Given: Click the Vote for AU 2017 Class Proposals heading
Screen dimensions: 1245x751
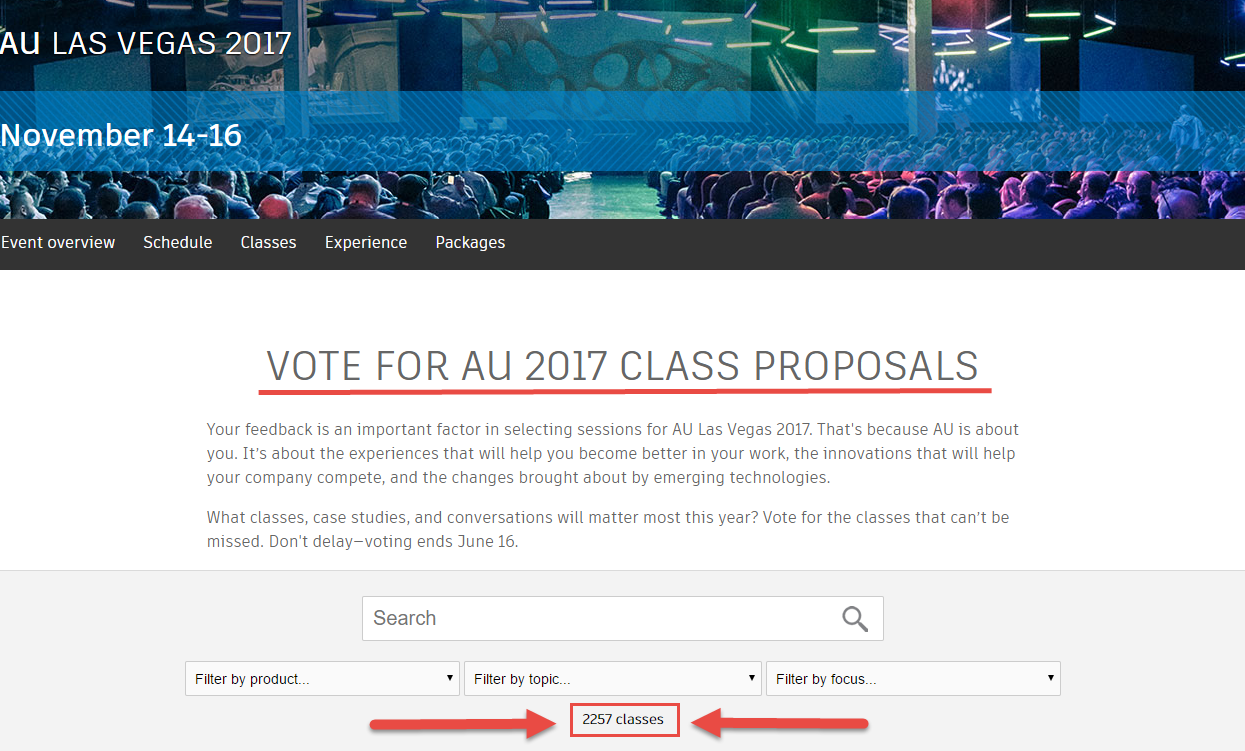Looking at the screenshot, I should point(622,367).
